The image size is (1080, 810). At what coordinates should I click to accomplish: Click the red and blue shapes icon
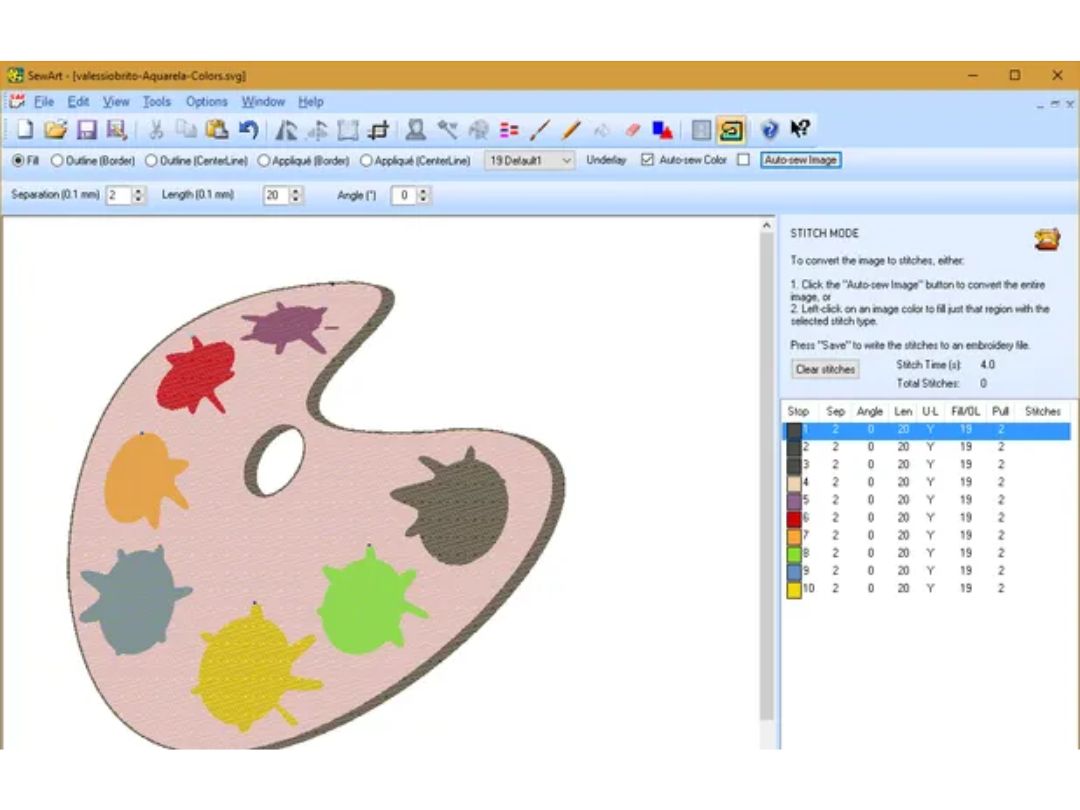(x=663, y=129)
